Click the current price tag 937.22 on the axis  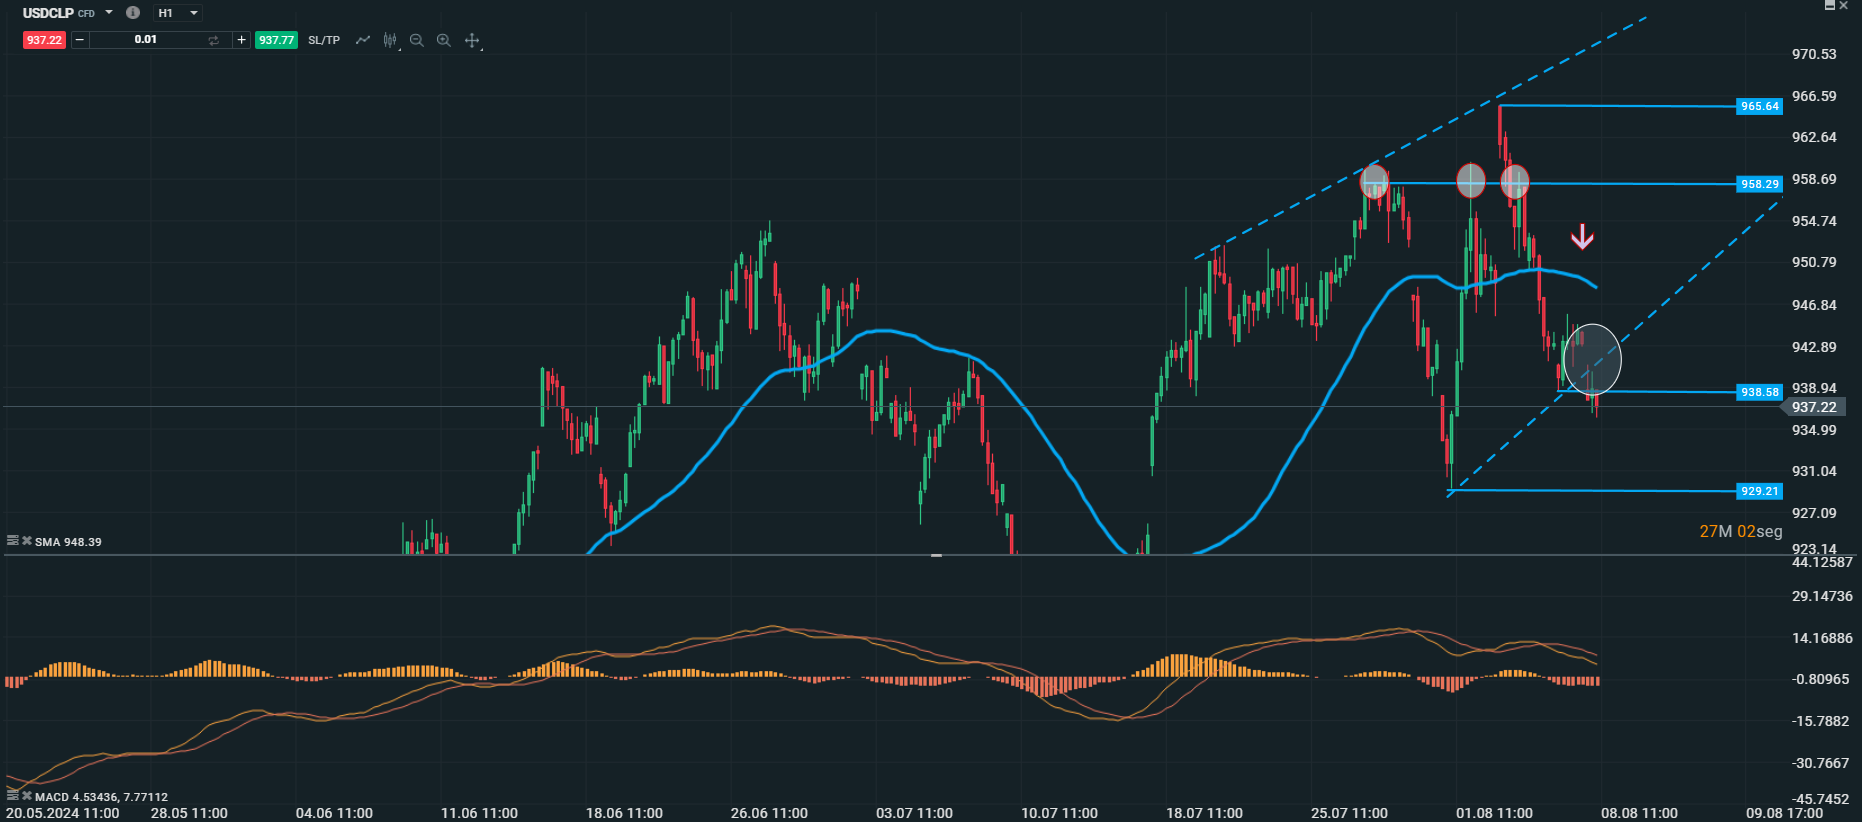pos(1813,407)
